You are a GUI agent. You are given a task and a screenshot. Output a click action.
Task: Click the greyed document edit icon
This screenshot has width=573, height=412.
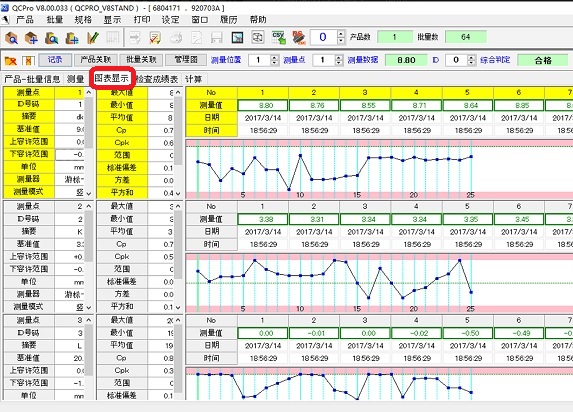(197, 37)
